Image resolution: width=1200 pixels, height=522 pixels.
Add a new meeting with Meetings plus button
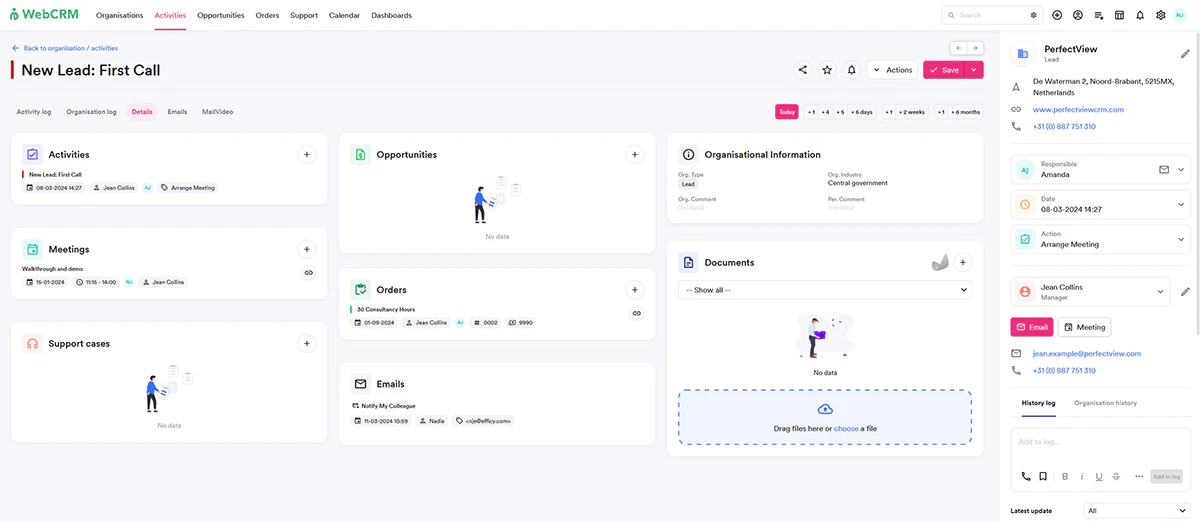307,249
